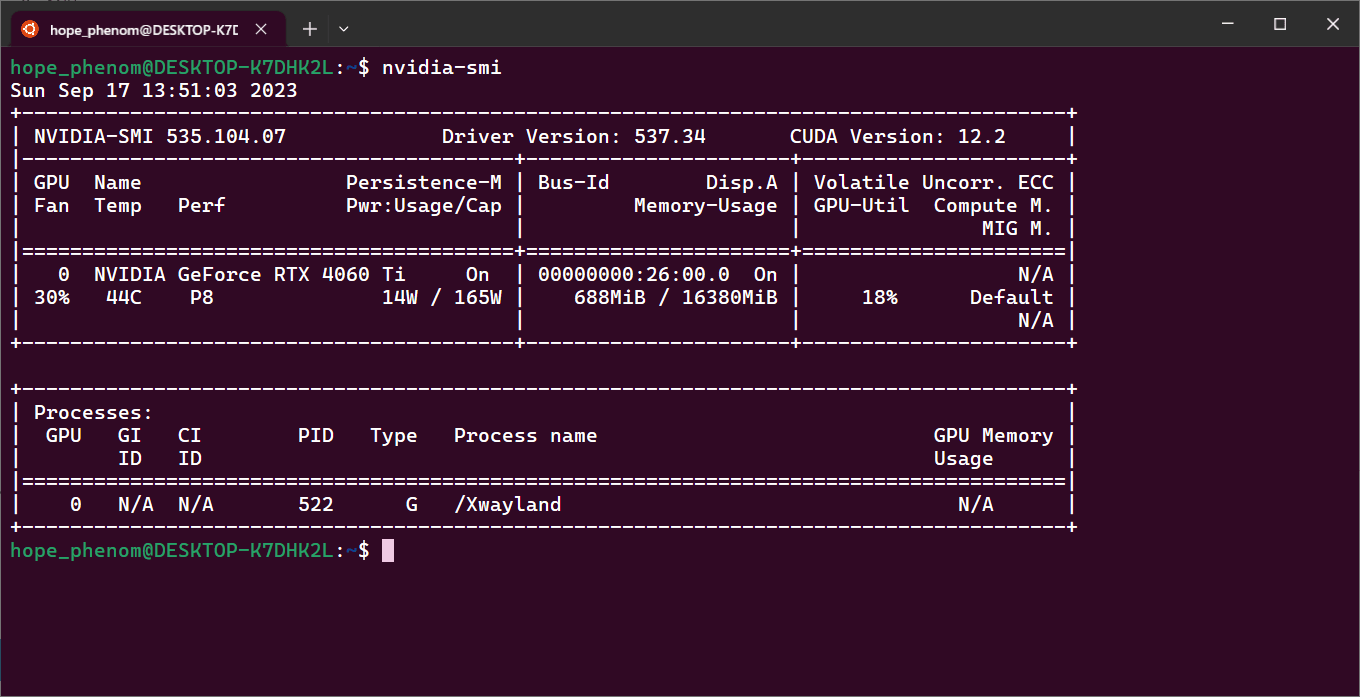Image resolution: width=1360 pixels, height=697 pixels.
Task: Click 'NVIDIA-SMI 535.104.07' text
Action: tap(160, 137)
